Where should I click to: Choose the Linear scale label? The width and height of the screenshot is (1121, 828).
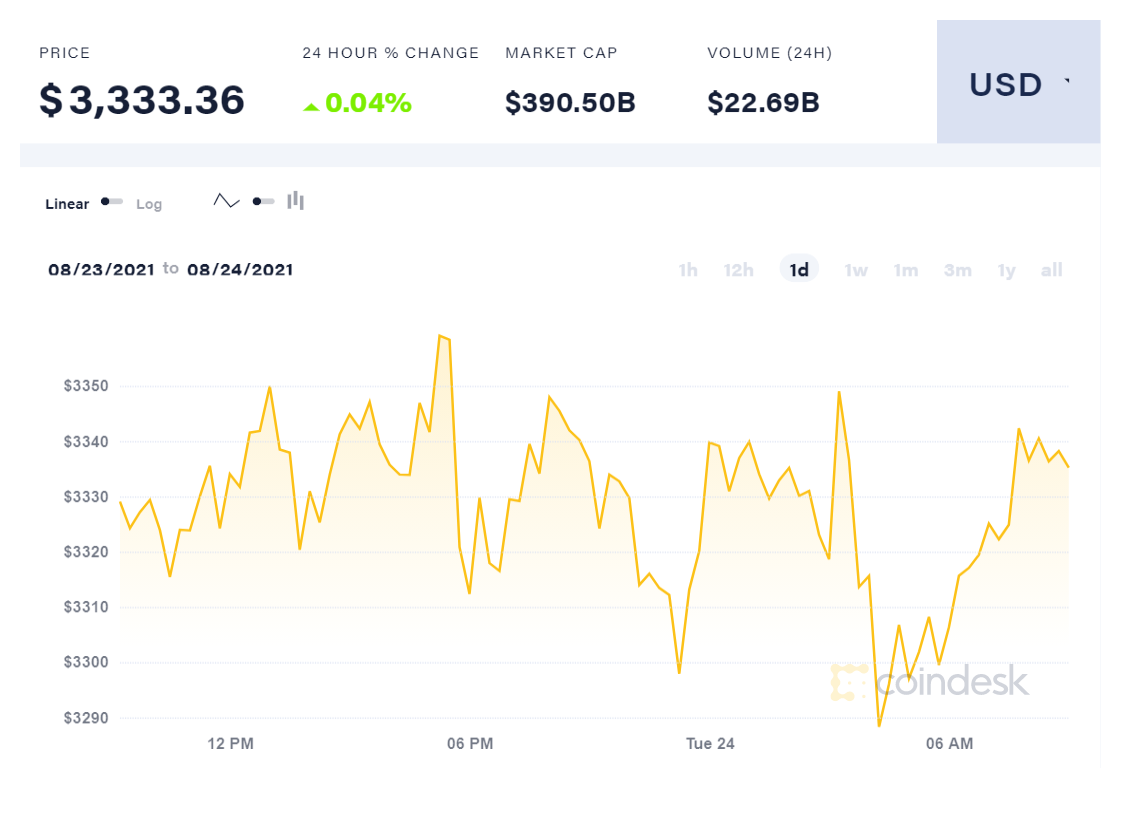[x=67, y=204]
